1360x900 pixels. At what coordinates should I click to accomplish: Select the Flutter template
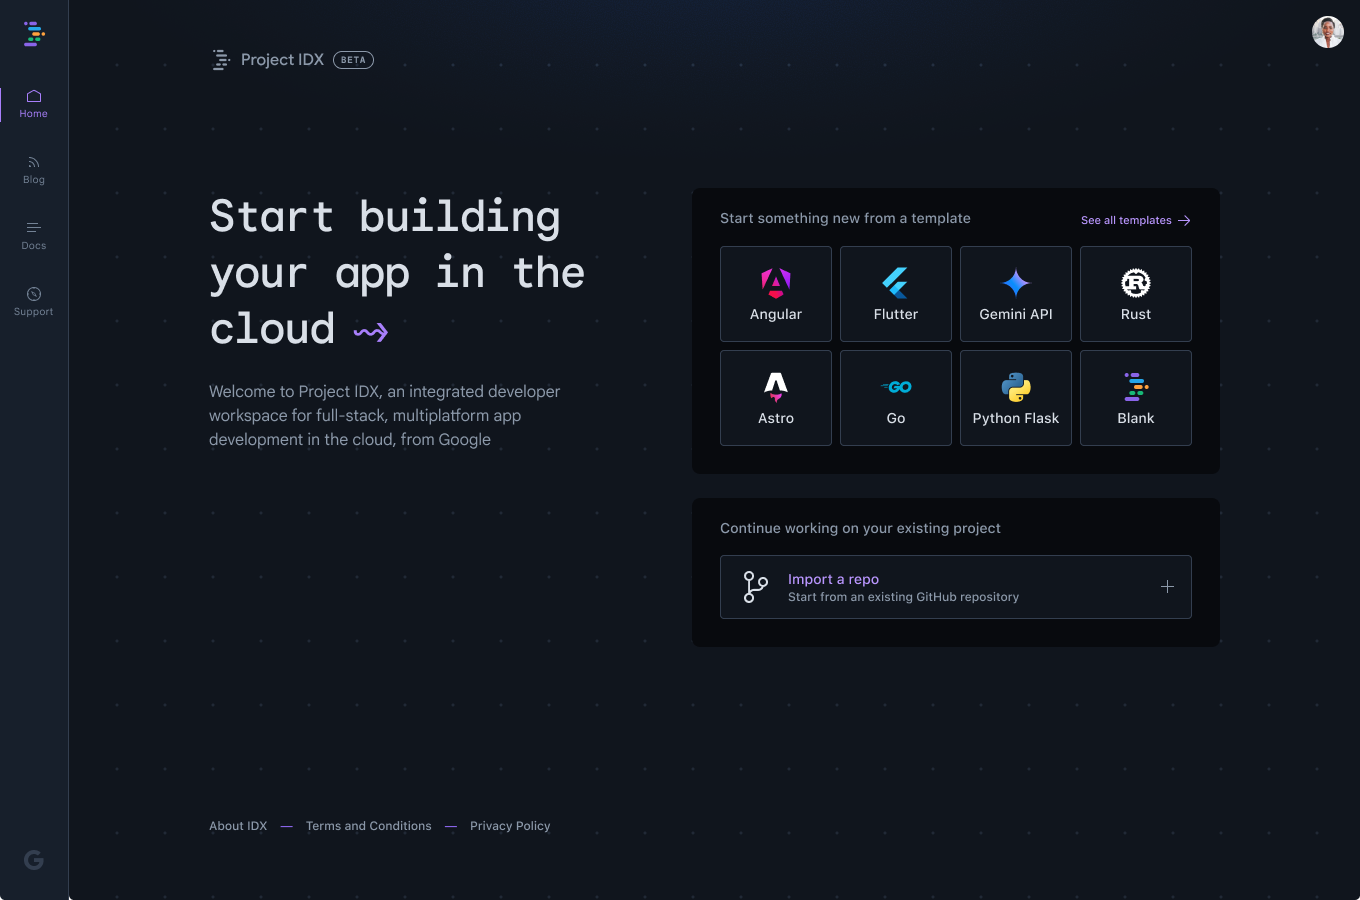point(895,293)
